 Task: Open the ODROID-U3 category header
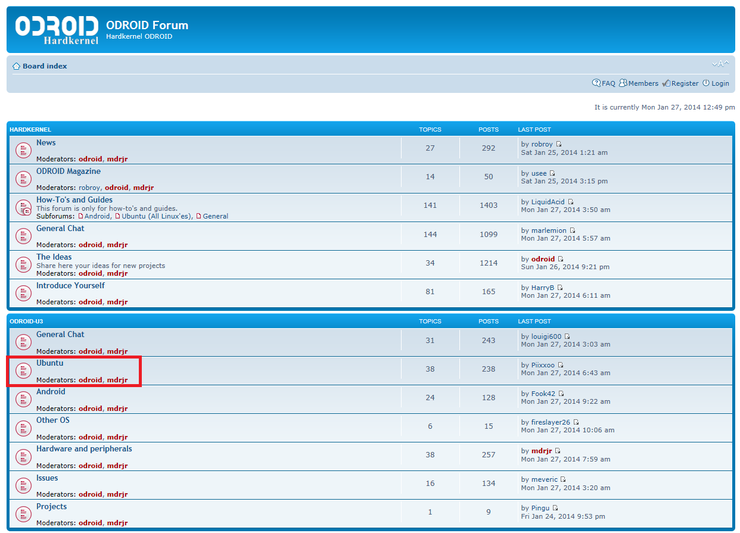click(26, 321)
